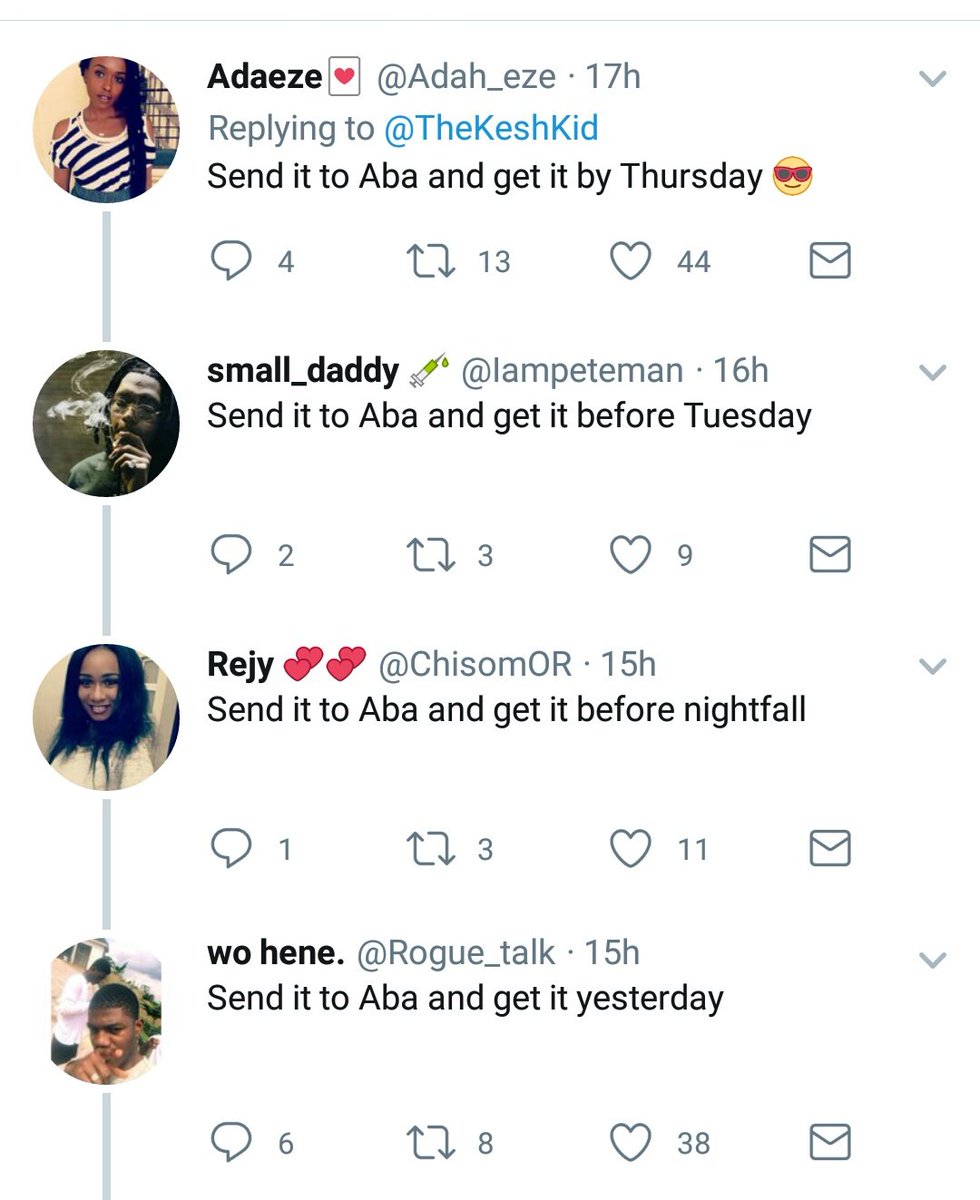Image resolution: width=980 pixels, height=1200 pixels.
Task: Open wo hene.'s profile avatar
Action: [x=106, y=1010]
